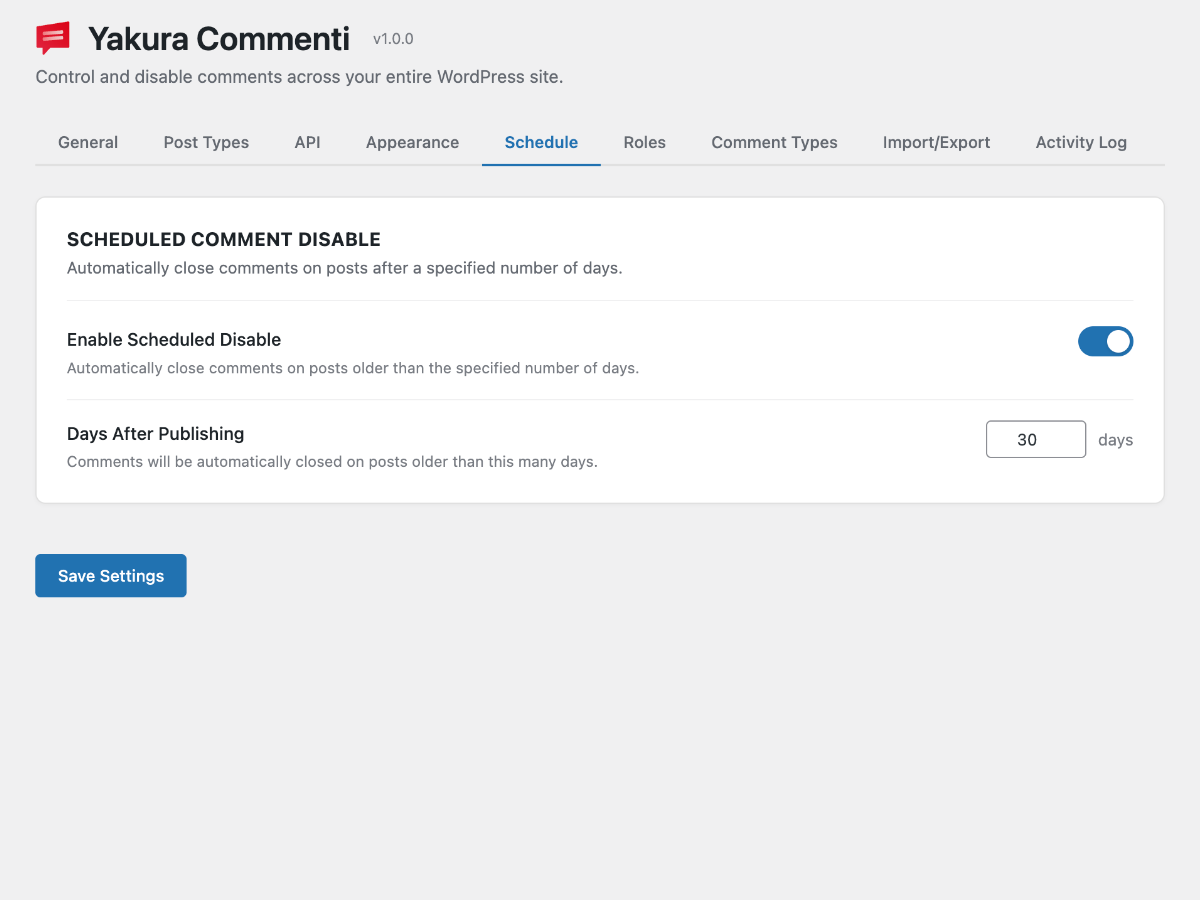Open the Appearance settings tab
The height and width of the screenshot is (900, 1200).
(x=412, y=142)
